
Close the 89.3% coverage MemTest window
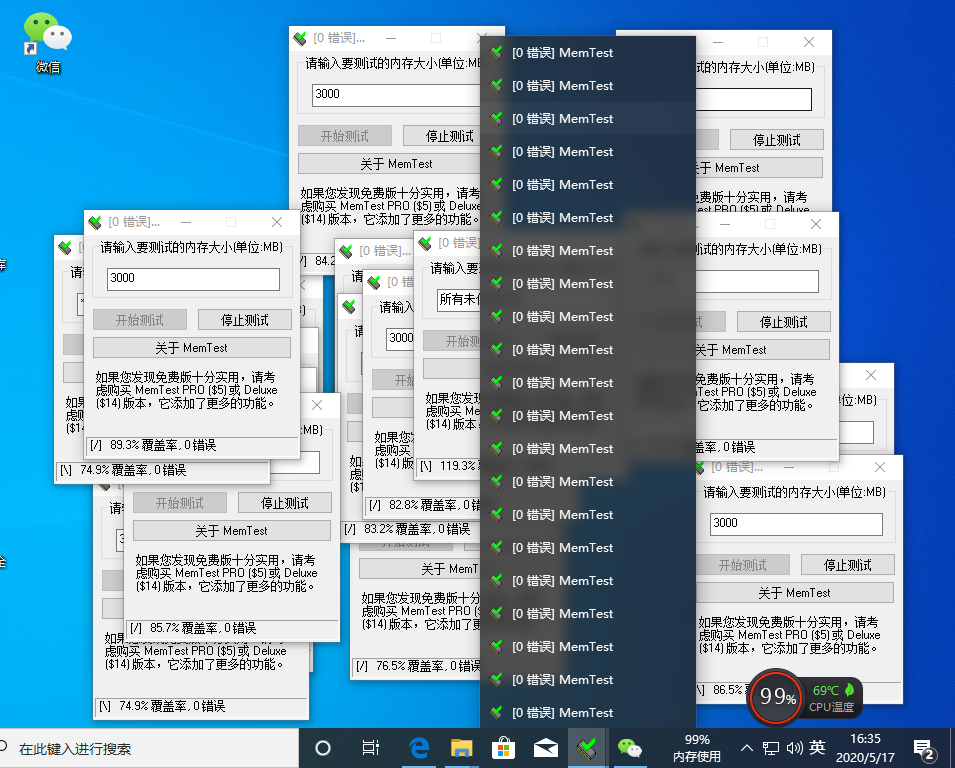point(277,222)
